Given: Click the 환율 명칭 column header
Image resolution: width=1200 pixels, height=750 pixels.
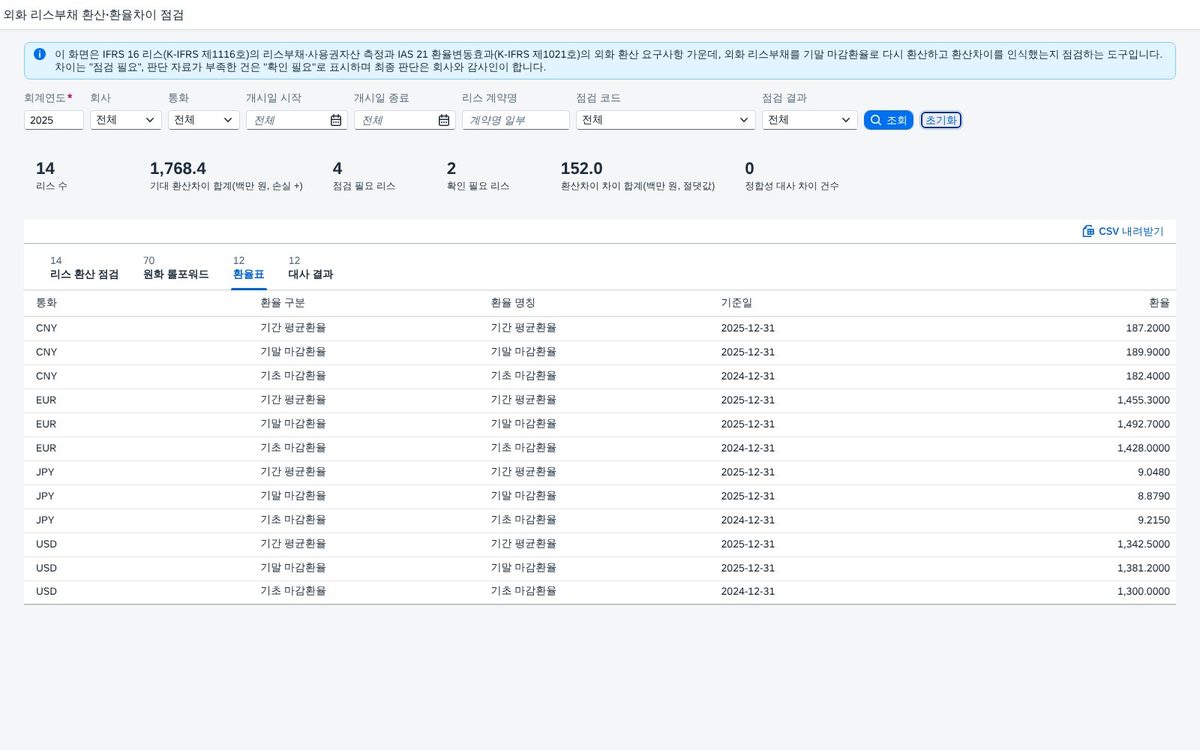Looking at the screenshot, I should (x=513, y=303).
